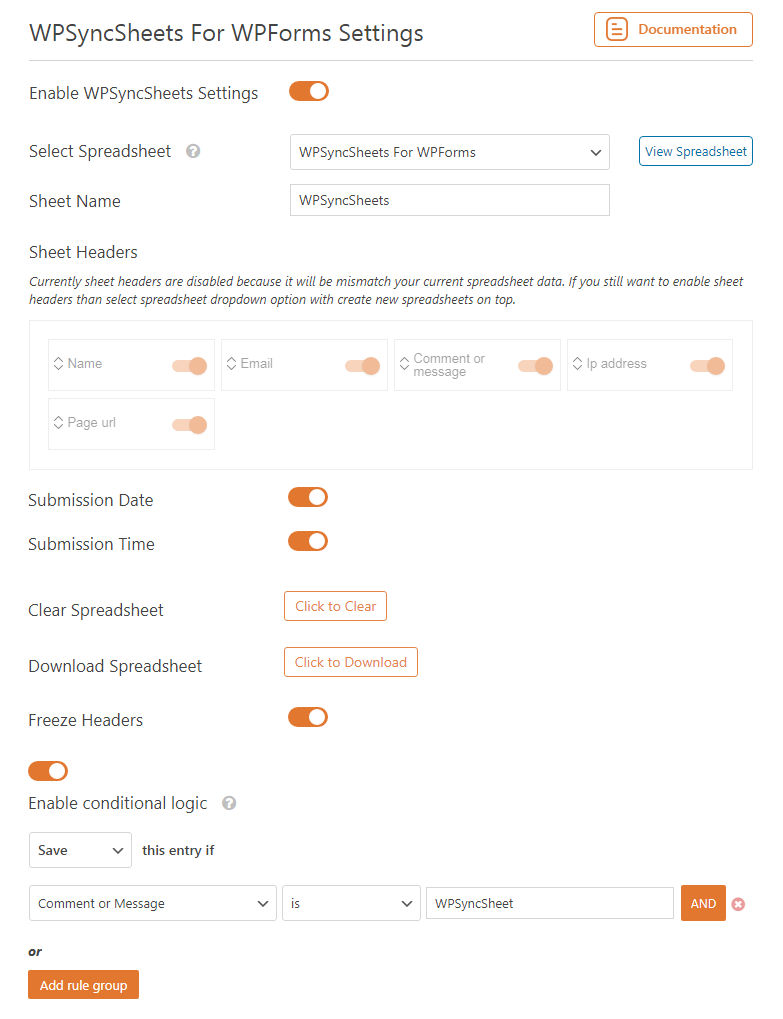783x1019 pixels.
Task: Disable the Enable WPSyncSheets Settings toggle
Action: 309,92
